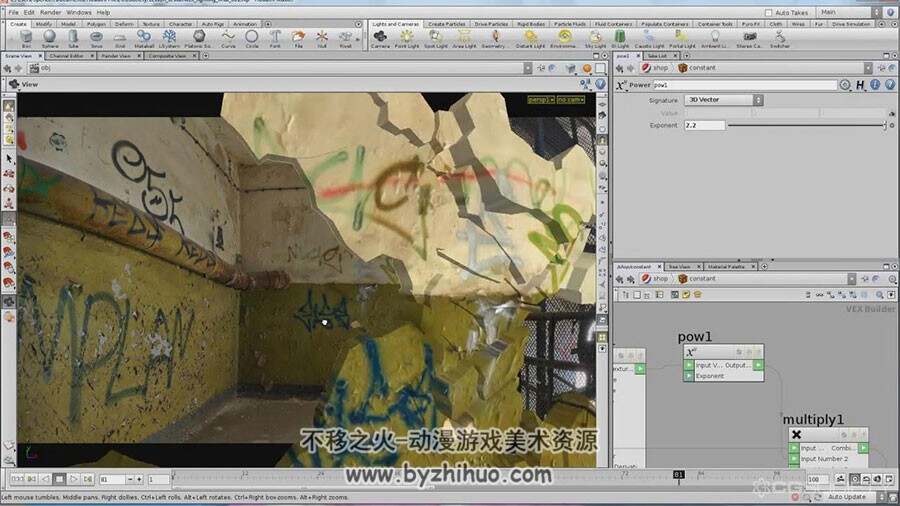Add a Sky Light from the shelf
900x506 pixels.
[595, 39]
